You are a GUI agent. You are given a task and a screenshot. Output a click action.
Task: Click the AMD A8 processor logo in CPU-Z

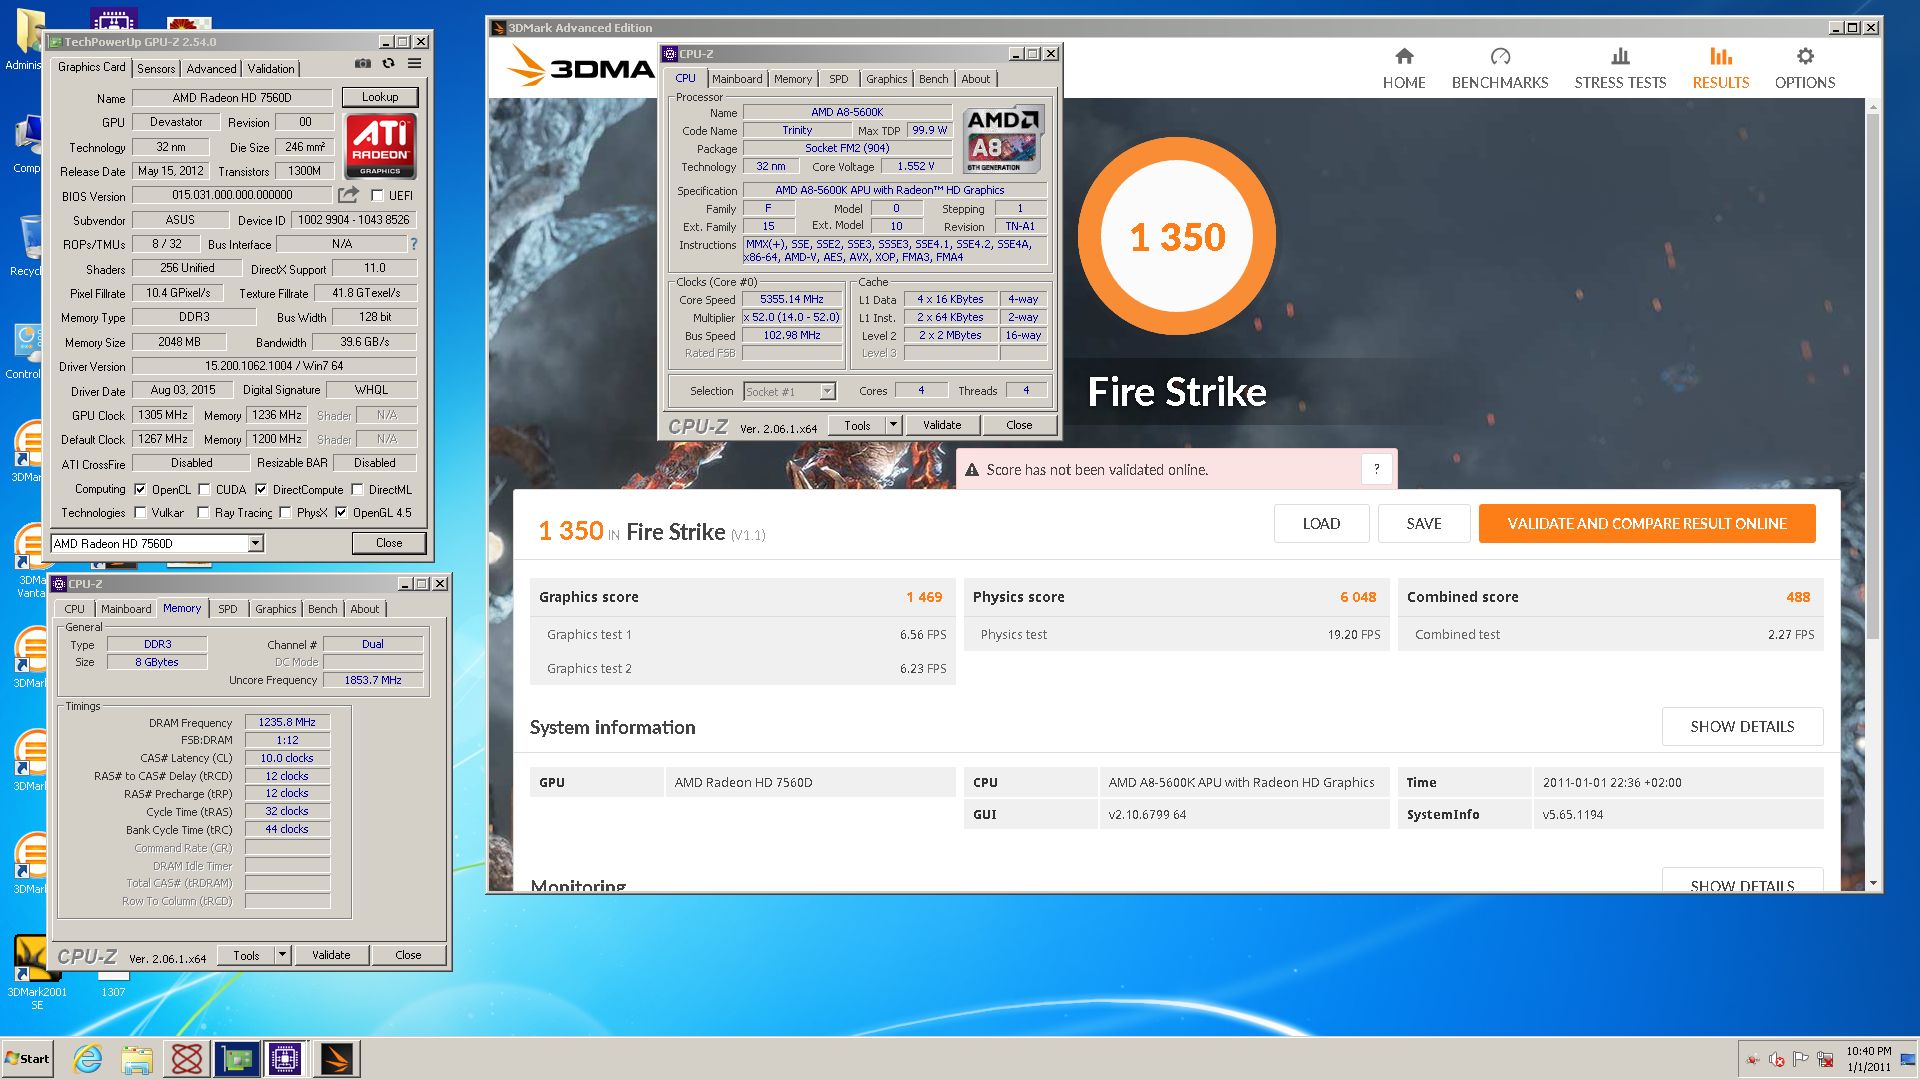pos(1003,139)
